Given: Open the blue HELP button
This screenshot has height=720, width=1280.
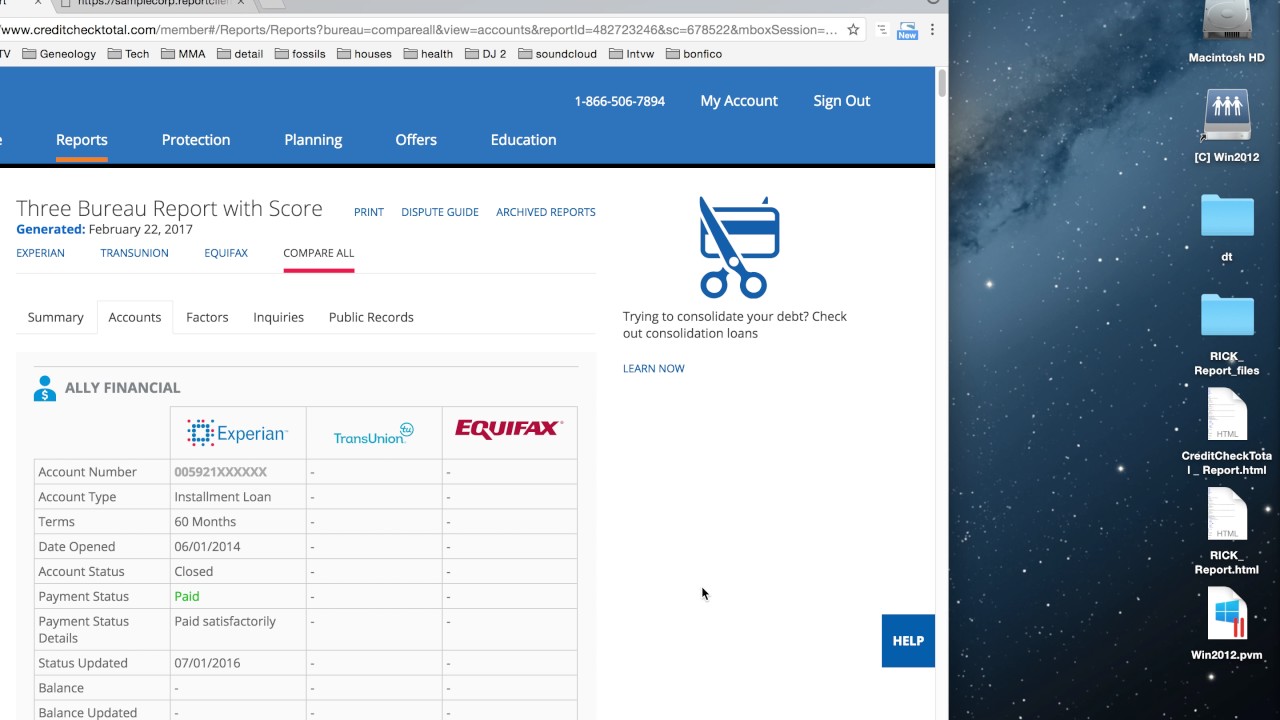Looking at the screenshot, I should (x=908, y=641).
